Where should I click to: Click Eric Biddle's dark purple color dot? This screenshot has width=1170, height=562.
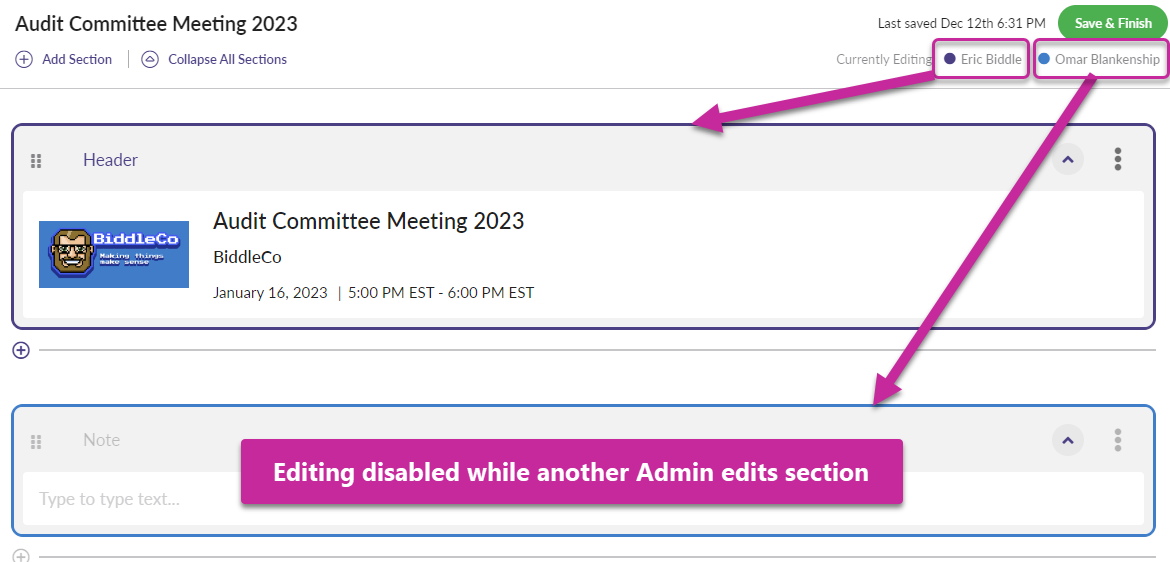(x=950, y=59)
